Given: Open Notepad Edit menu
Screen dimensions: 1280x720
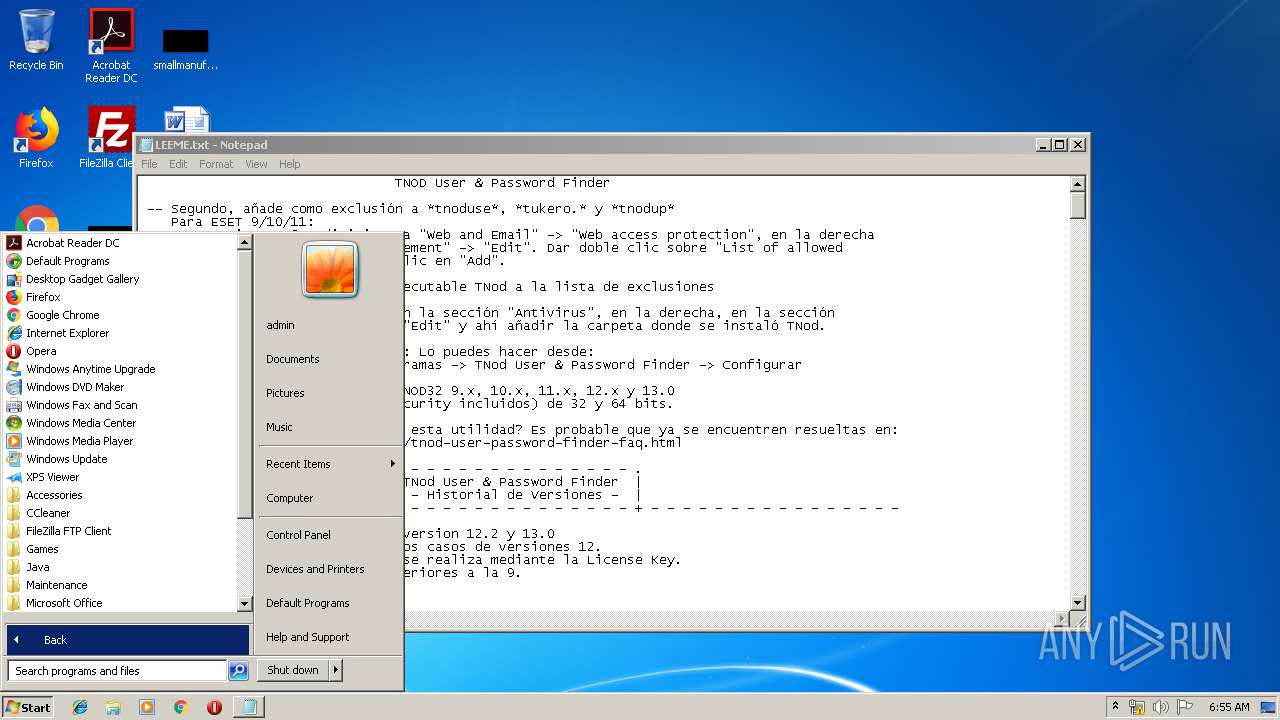Looking at the screenshot, I should point(178,164).
